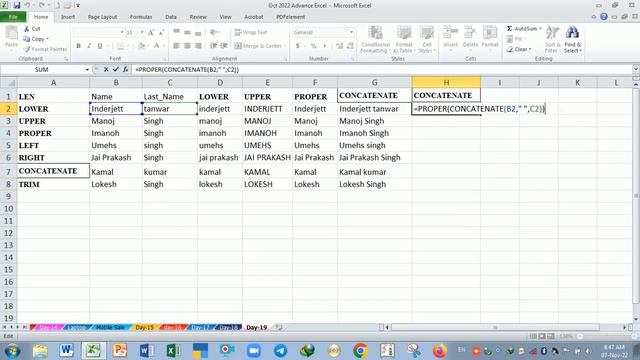The image size is (640, 360).
Task: Click the Top Align icon
Action: (176, 32)
